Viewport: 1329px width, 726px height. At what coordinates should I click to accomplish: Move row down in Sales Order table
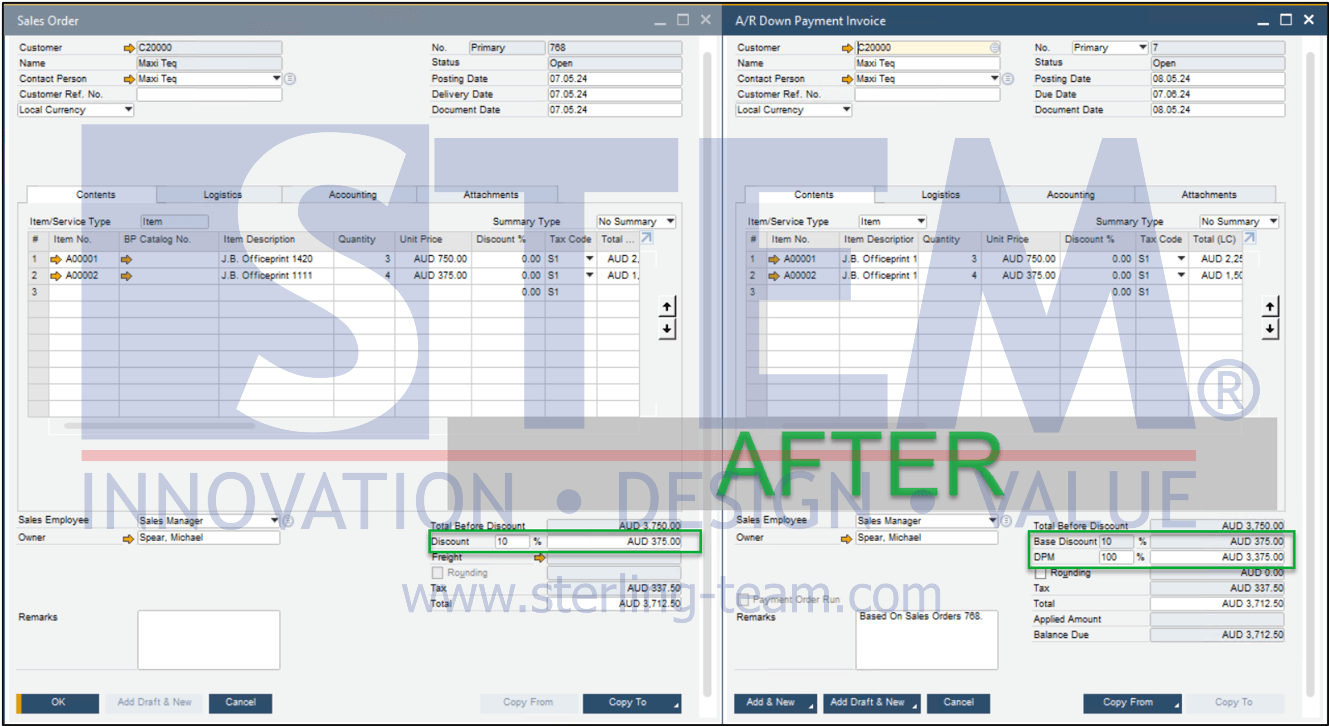click(x=667, y=329)
